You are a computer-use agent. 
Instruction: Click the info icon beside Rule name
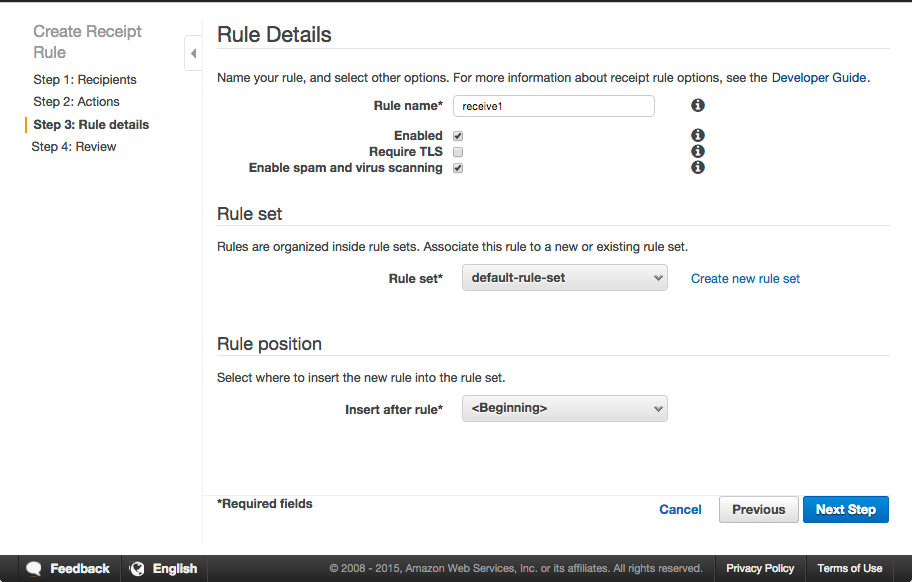tap(697, 105)
